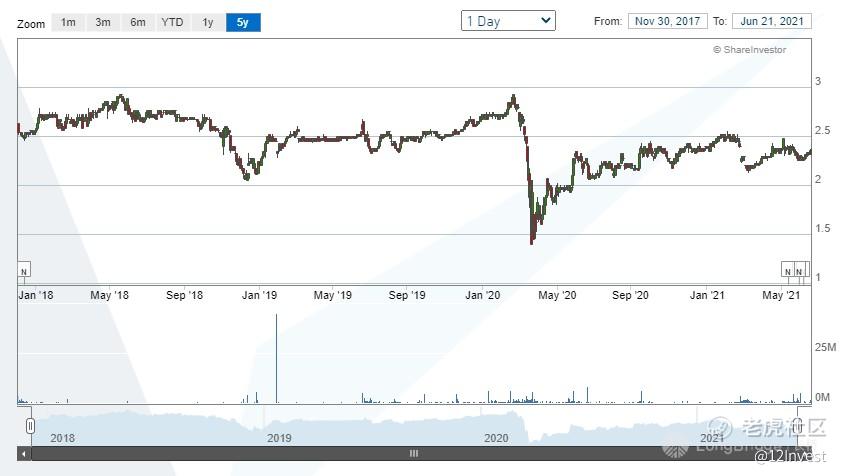The width and height of the screenshot is (842, 476).
Task: Click the lowest candlestick of the 2020 crash
Action: 532,238
